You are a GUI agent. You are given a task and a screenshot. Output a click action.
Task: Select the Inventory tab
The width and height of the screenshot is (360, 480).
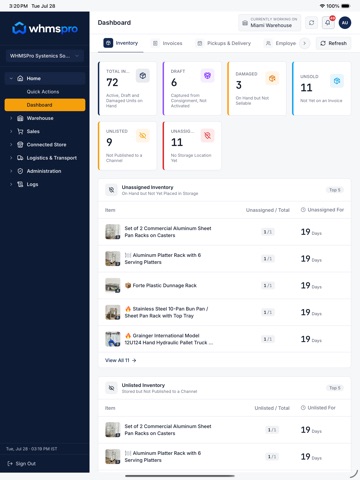(x=121, y=43)
